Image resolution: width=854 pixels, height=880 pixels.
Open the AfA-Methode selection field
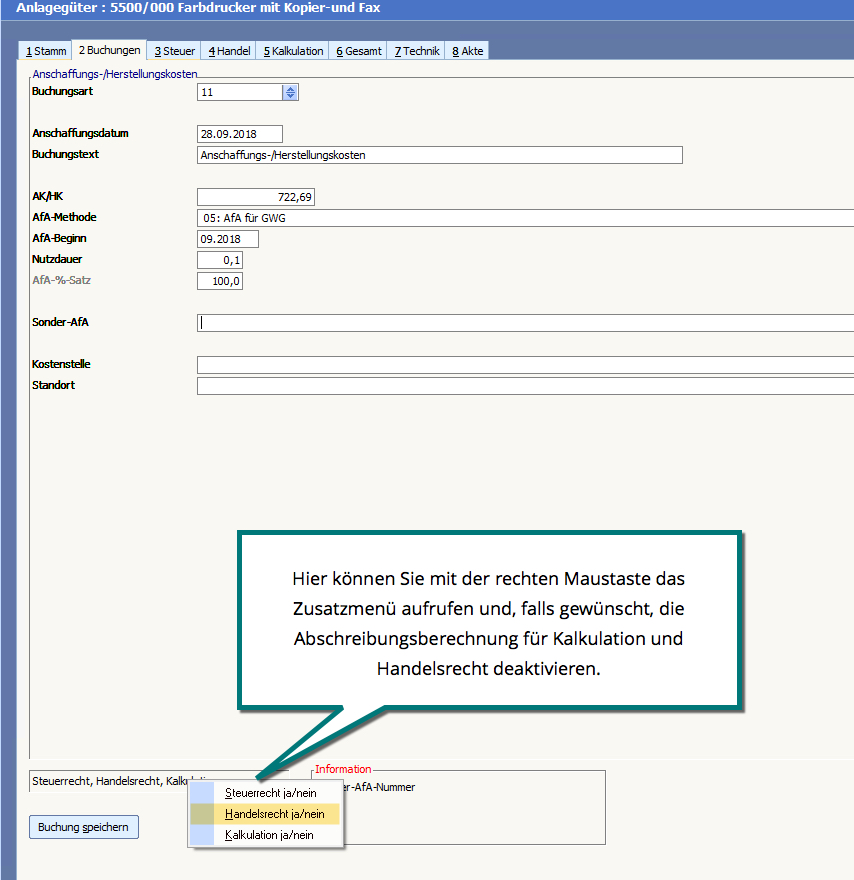point(525,218)
